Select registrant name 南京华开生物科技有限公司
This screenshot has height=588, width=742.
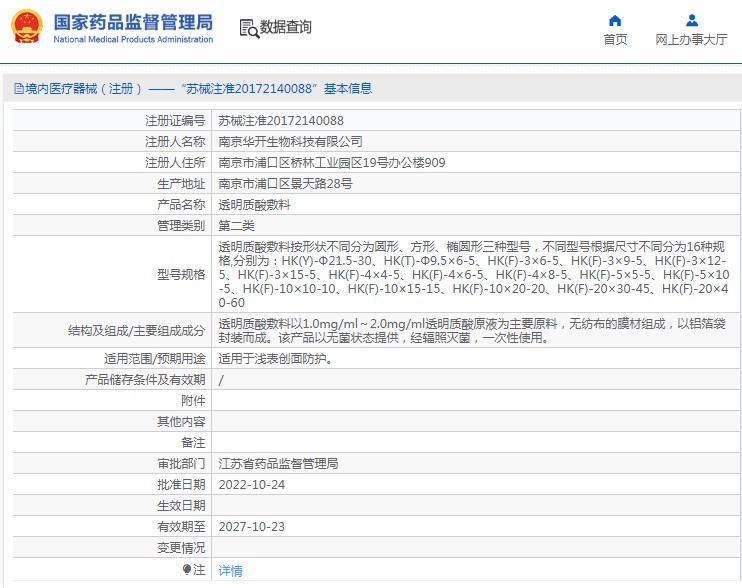(290, 141)
